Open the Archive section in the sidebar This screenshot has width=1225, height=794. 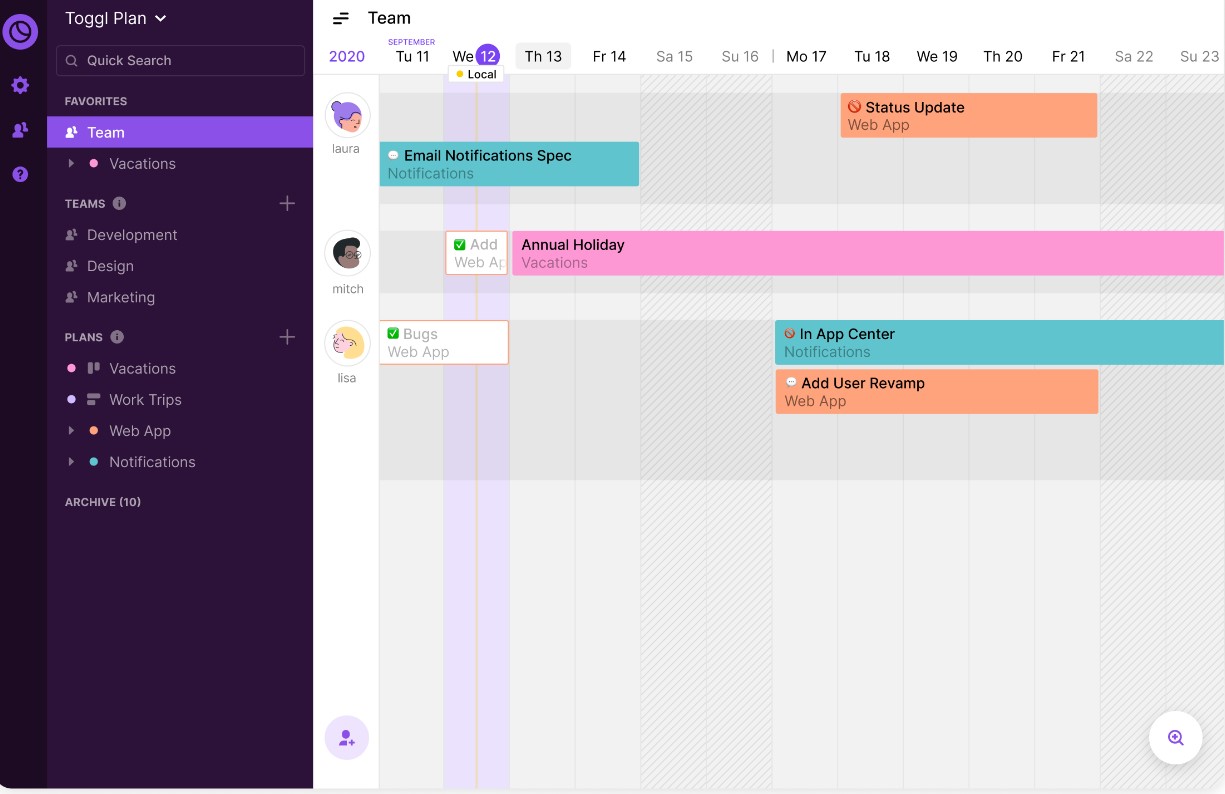coord(103,501)
